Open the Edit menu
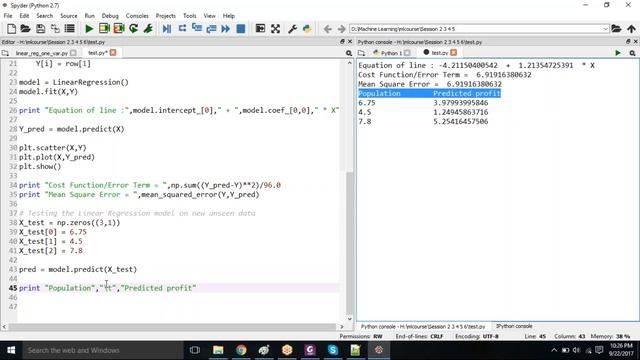This screenshot has width=640, height=360. (x=24, y=16)
